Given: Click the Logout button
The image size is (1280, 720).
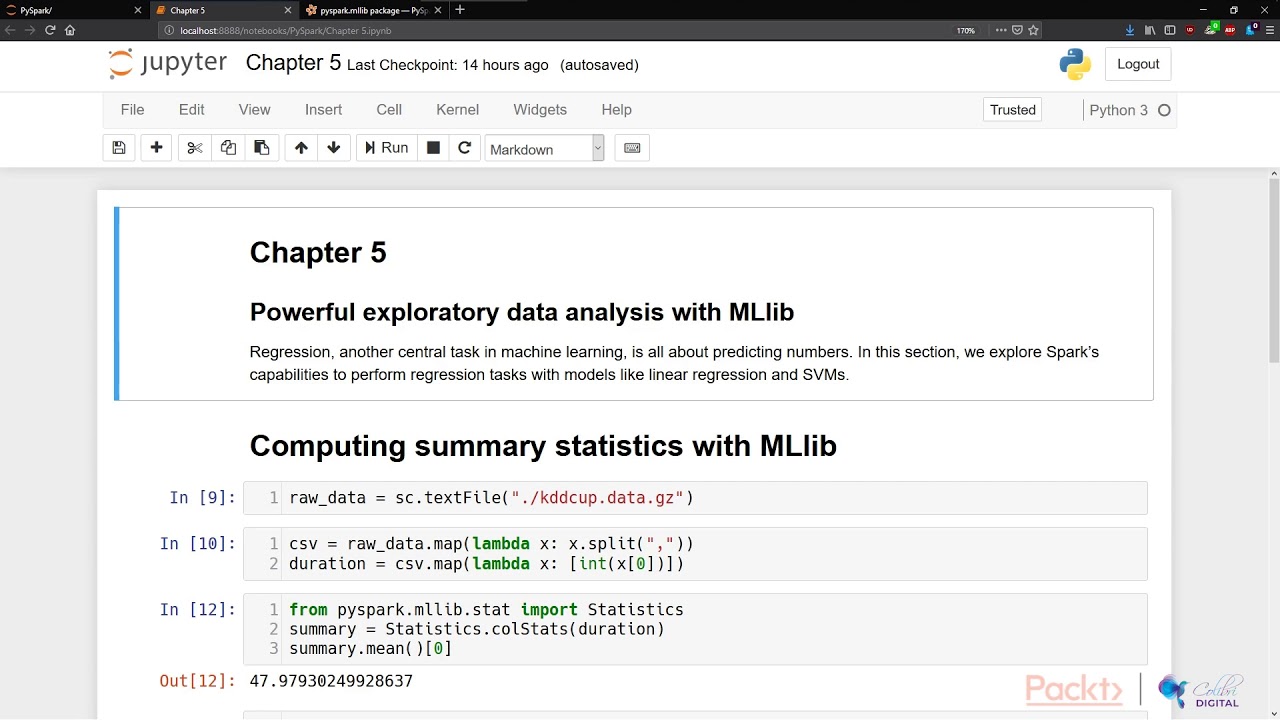Looking at the screenshot, I should pyautogui.click(x=1138, y=64).
